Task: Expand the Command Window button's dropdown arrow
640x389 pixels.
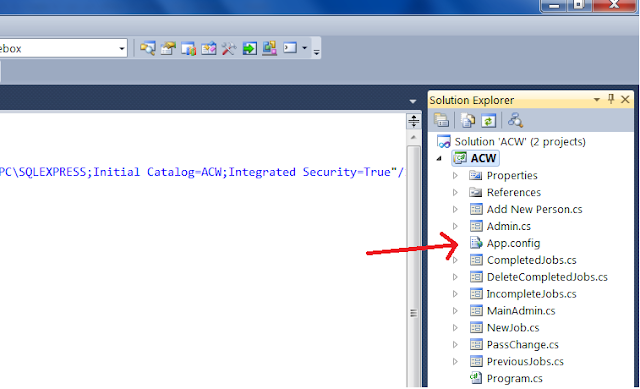Action: (x=304, y=48)
